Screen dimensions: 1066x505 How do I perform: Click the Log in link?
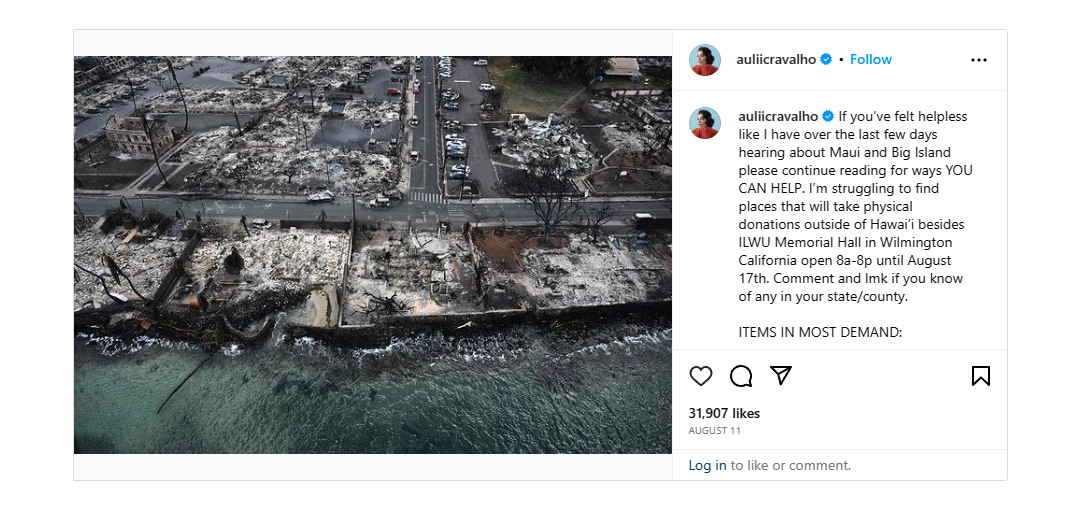707,466
